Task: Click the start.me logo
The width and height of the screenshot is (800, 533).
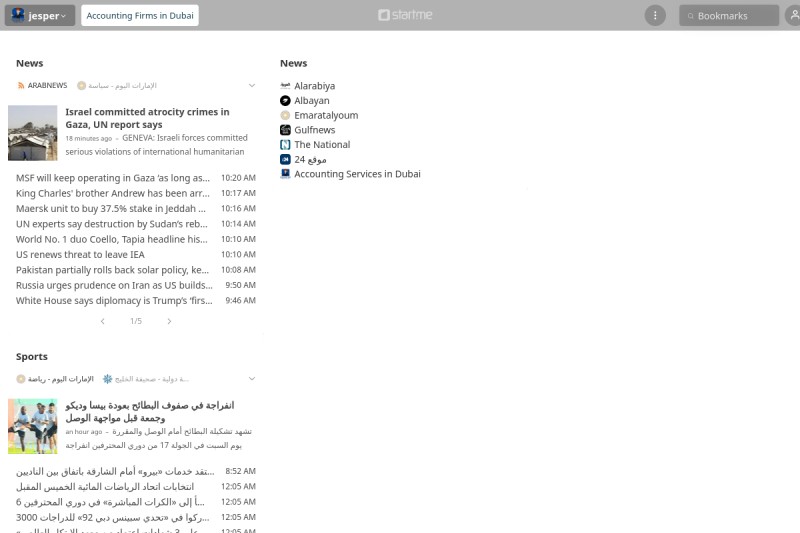Action: (x=405, y=15)
